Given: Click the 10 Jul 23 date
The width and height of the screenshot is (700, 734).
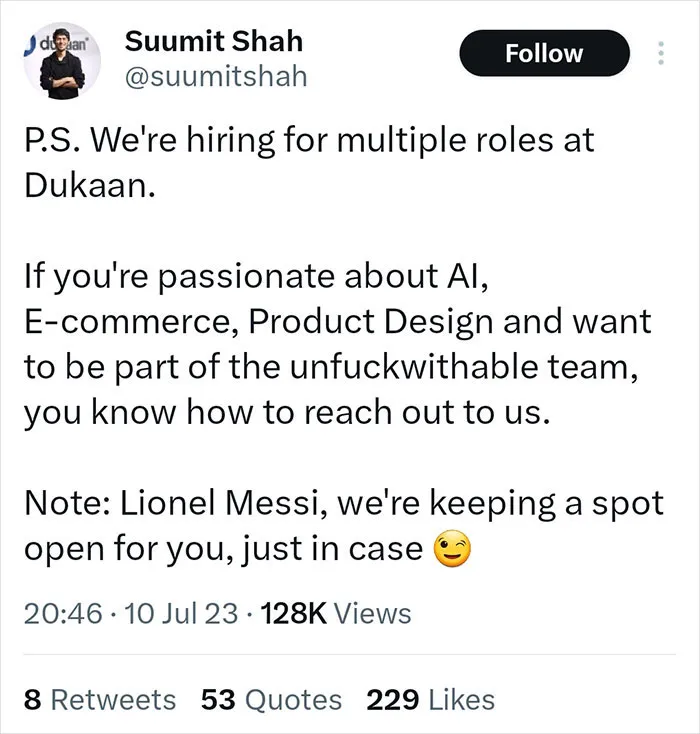Looking at the screenshot, I should [x=181, y=613].
